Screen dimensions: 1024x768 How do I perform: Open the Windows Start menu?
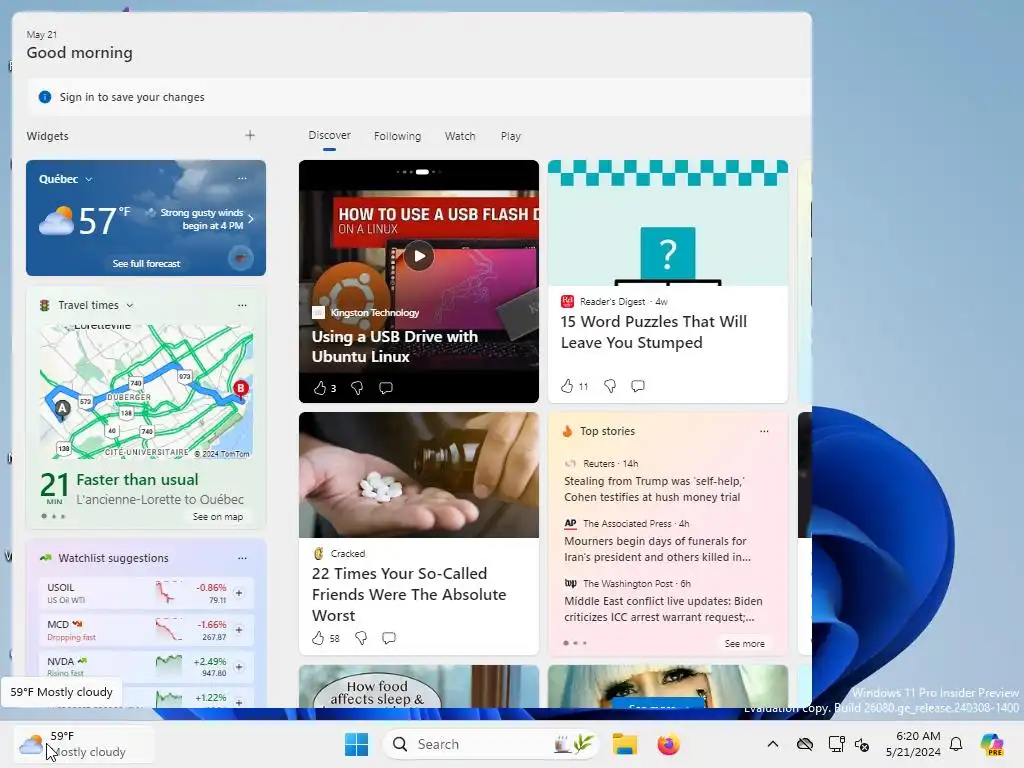click(357, 744)
